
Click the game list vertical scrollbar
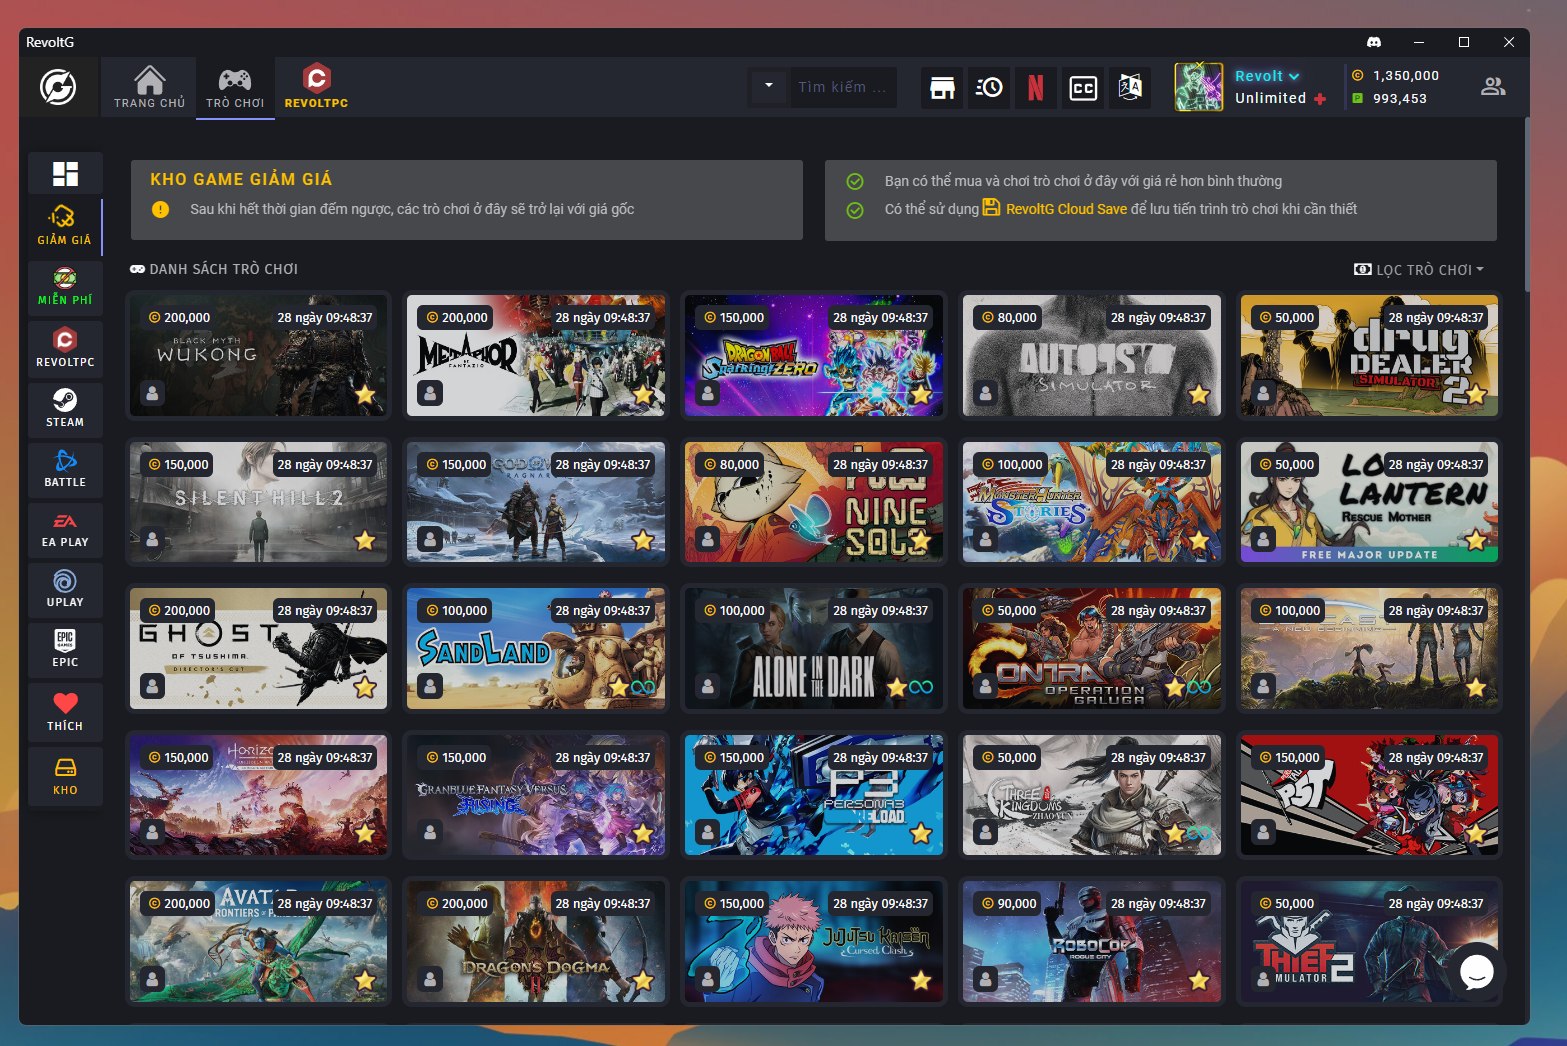click(1526, 205)
